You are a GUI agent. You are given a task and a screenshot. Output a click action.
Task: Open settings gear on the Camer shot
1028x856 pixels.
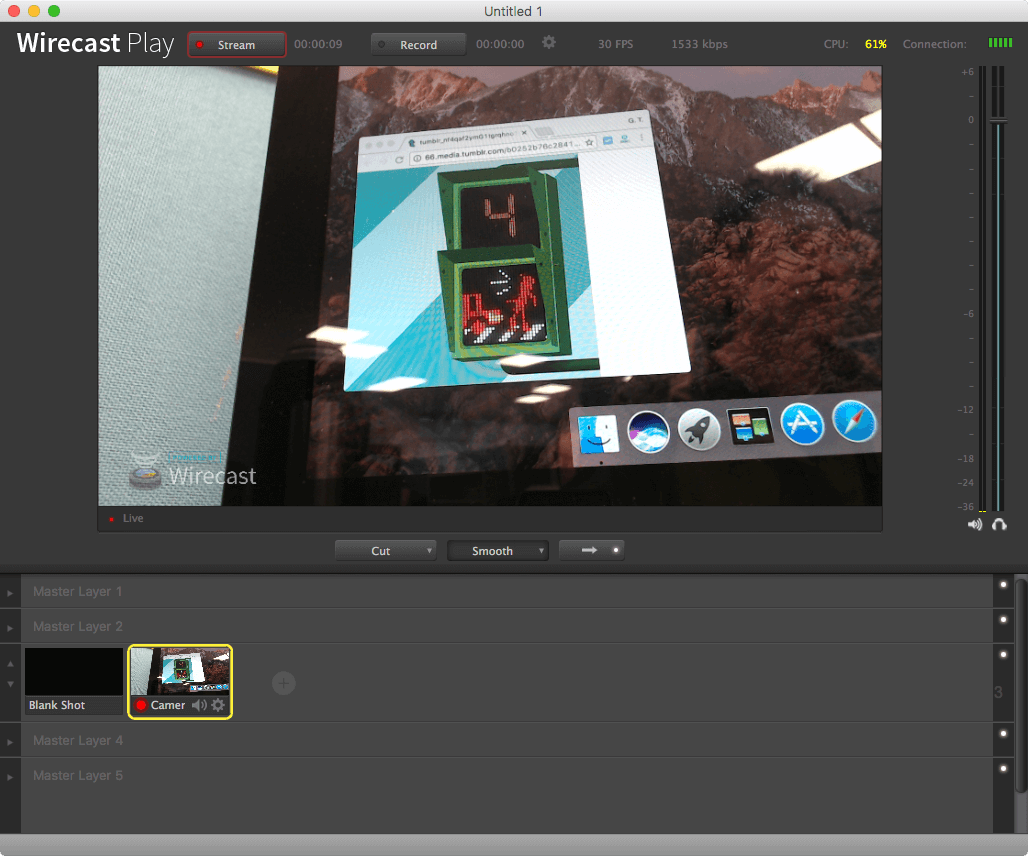(x=219, y=705)
